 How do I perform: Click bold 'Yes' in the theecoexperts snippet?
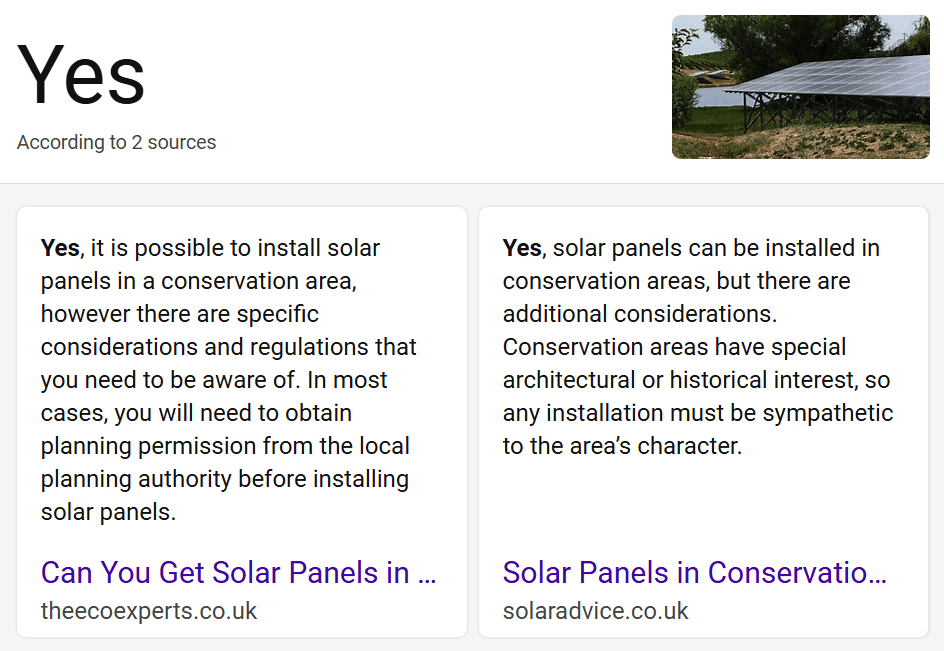[x=60, y=248]
